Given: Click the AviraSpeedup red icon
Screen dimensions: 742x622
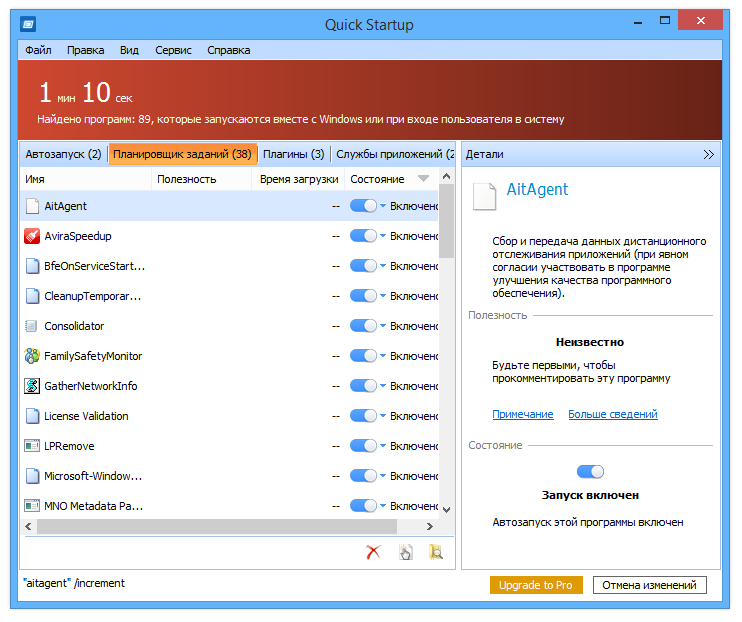Looking at the screenshot, I should (x=32, y=236).
